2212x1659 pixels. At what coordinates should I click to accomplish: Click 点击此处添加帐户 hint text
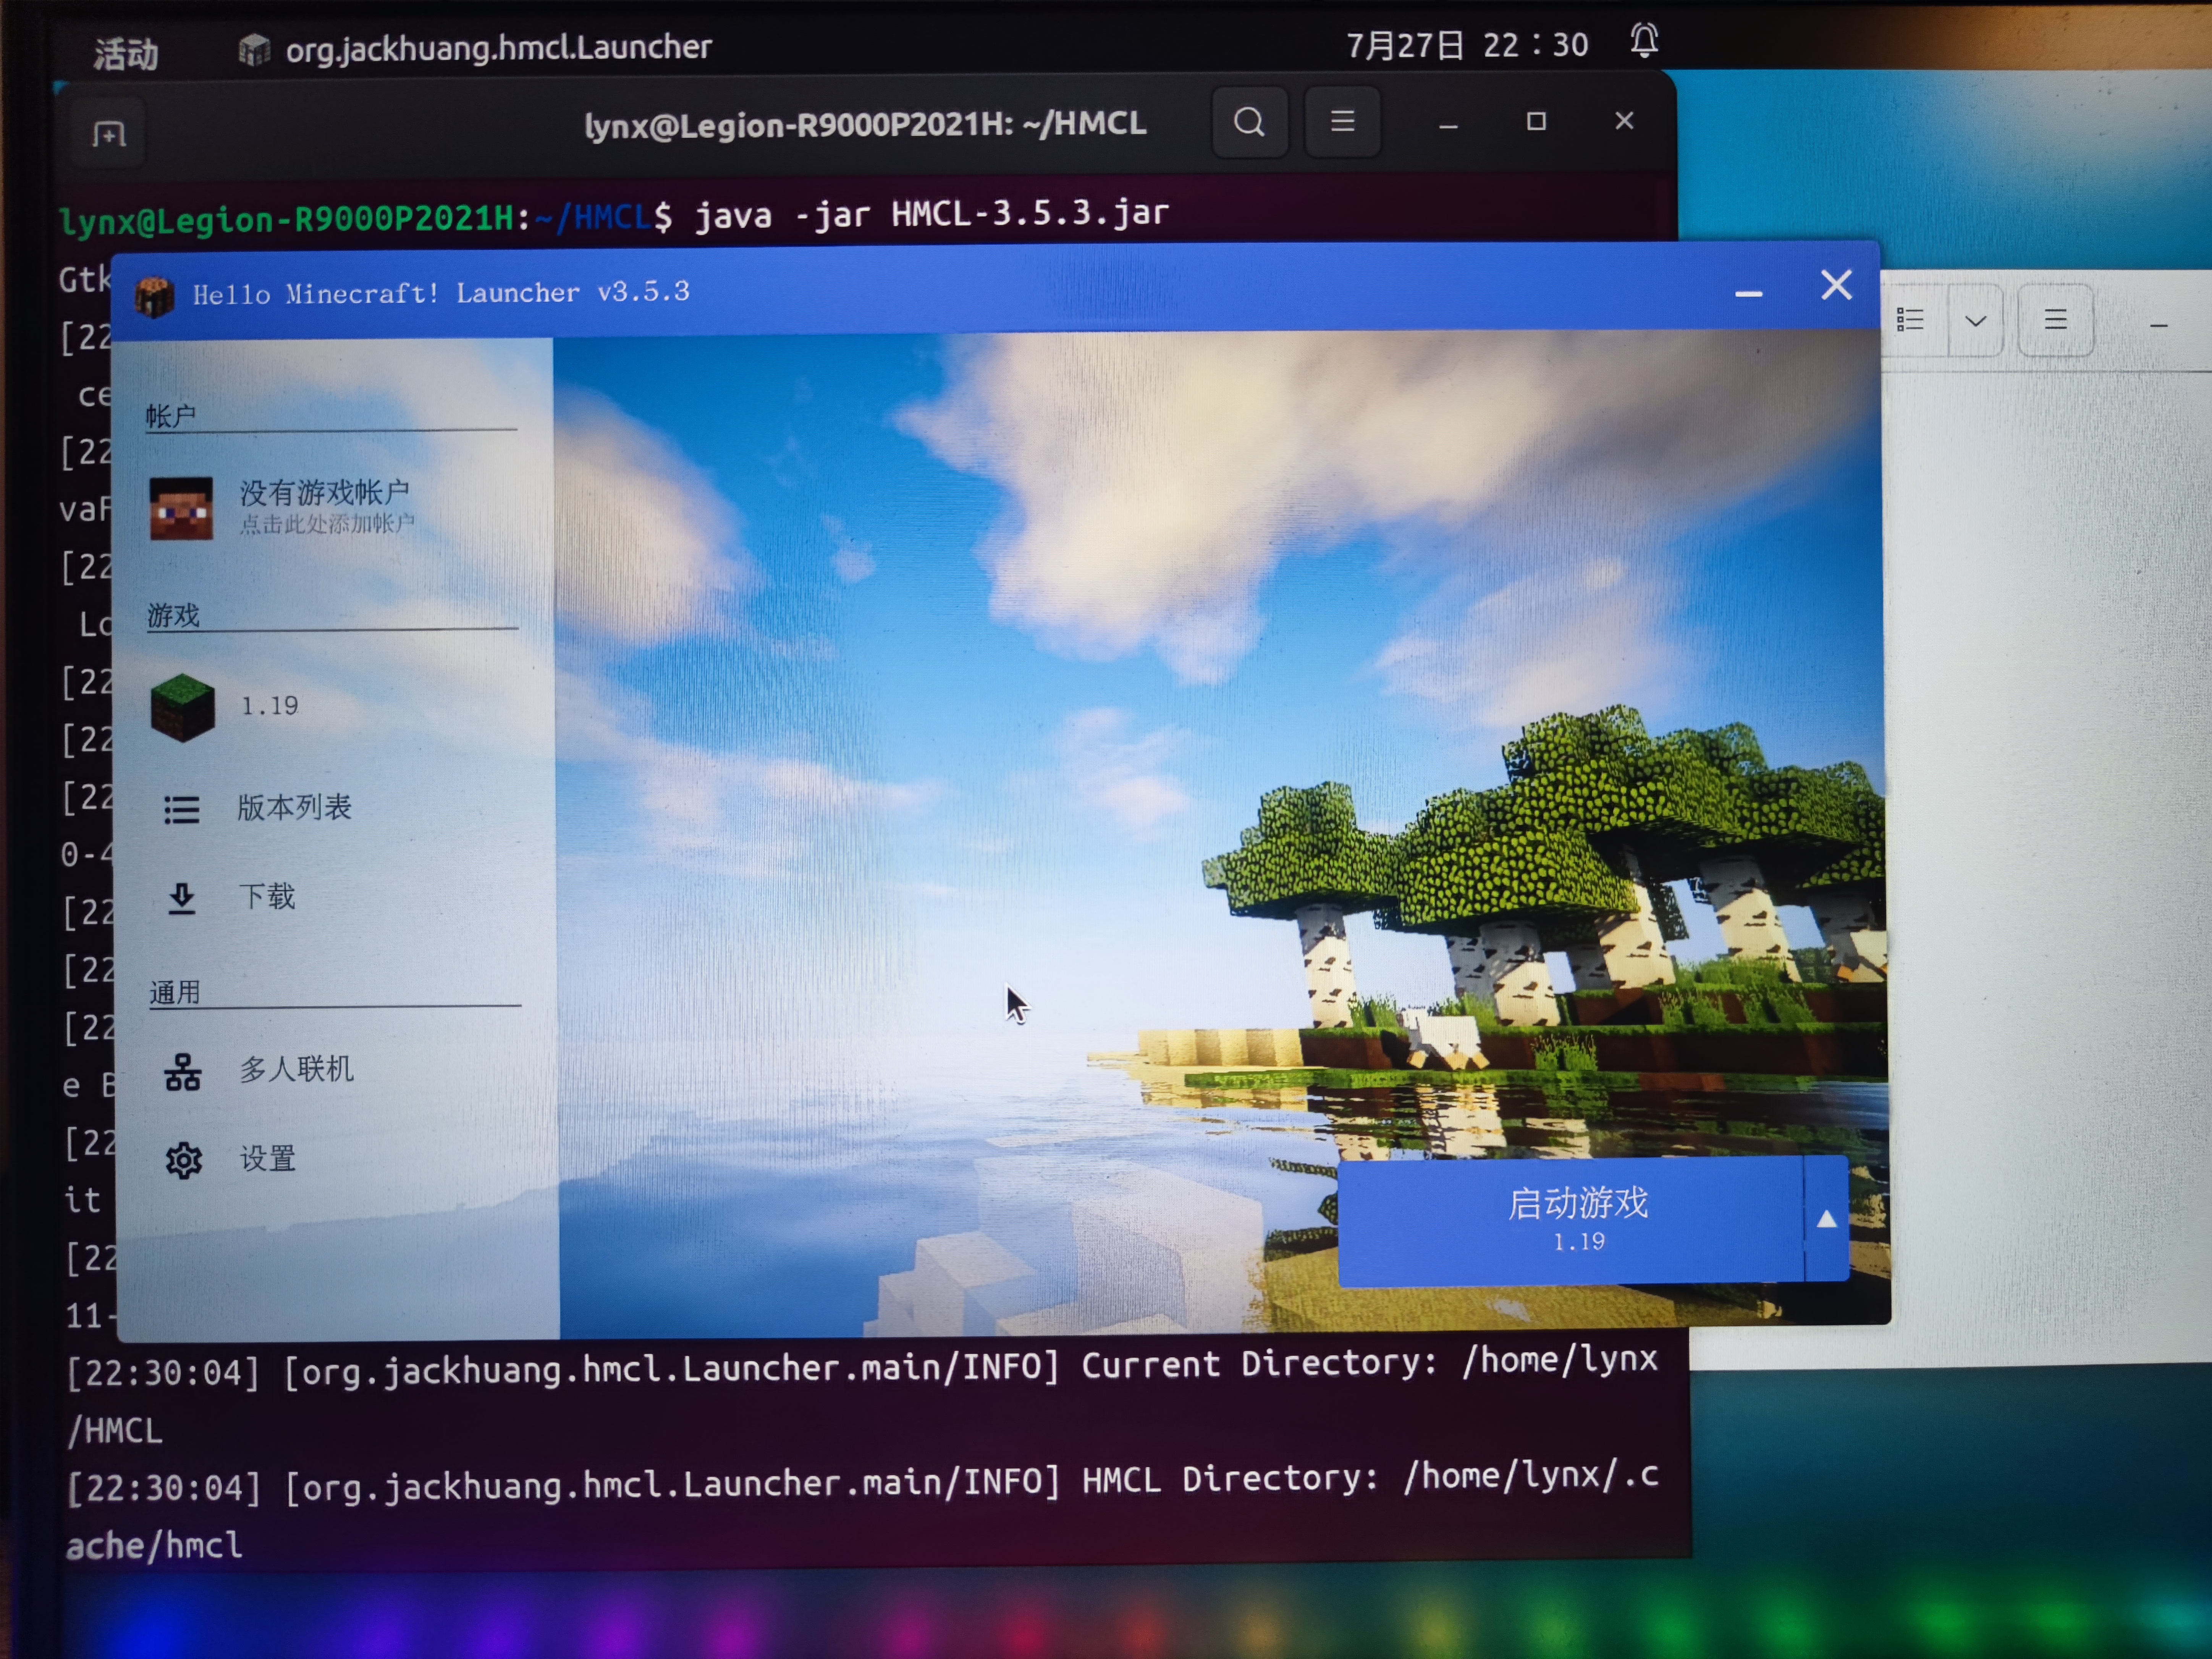(326, 524)
